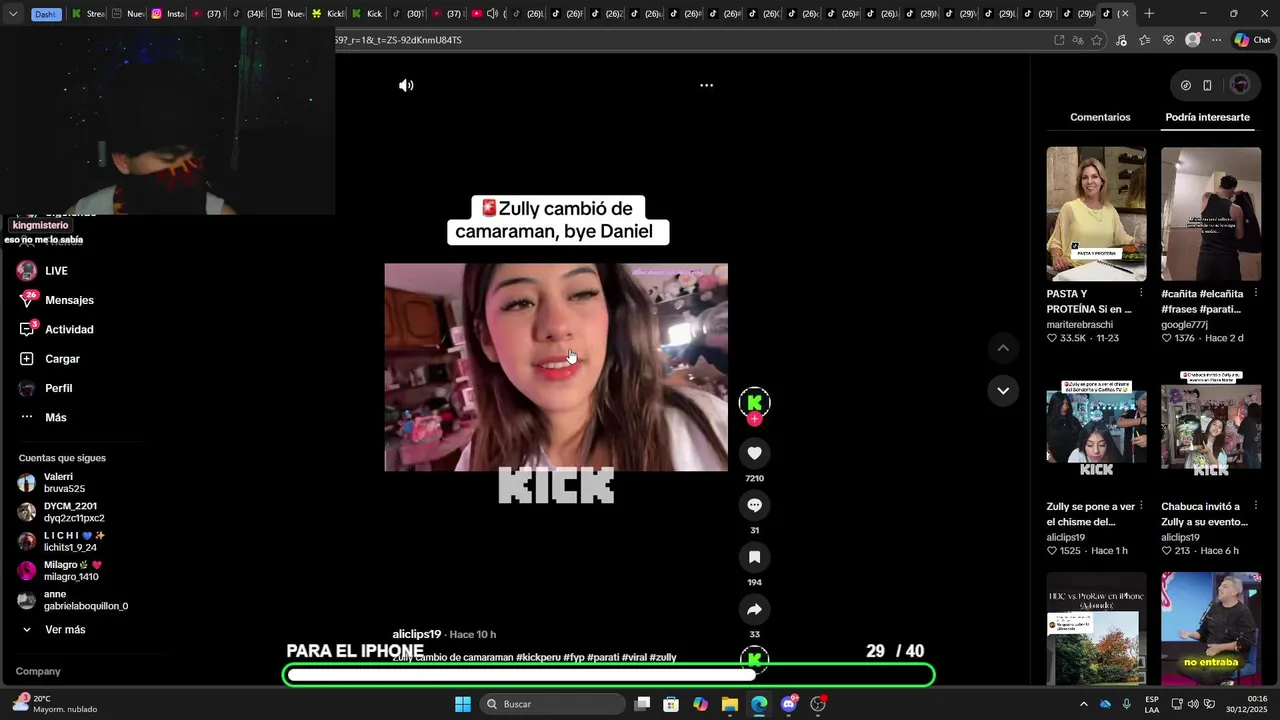Image resolution: width=1280 pixels, height=720 pixels.
Task: Open Browser essentials heart icon
Action: tap(1168, 40)
